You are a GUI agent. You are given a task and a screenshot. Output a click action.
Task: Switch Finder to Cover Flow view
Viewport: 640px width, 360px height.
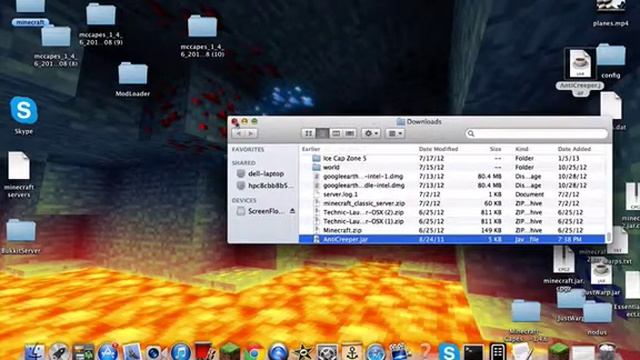[x=350, y=133]
